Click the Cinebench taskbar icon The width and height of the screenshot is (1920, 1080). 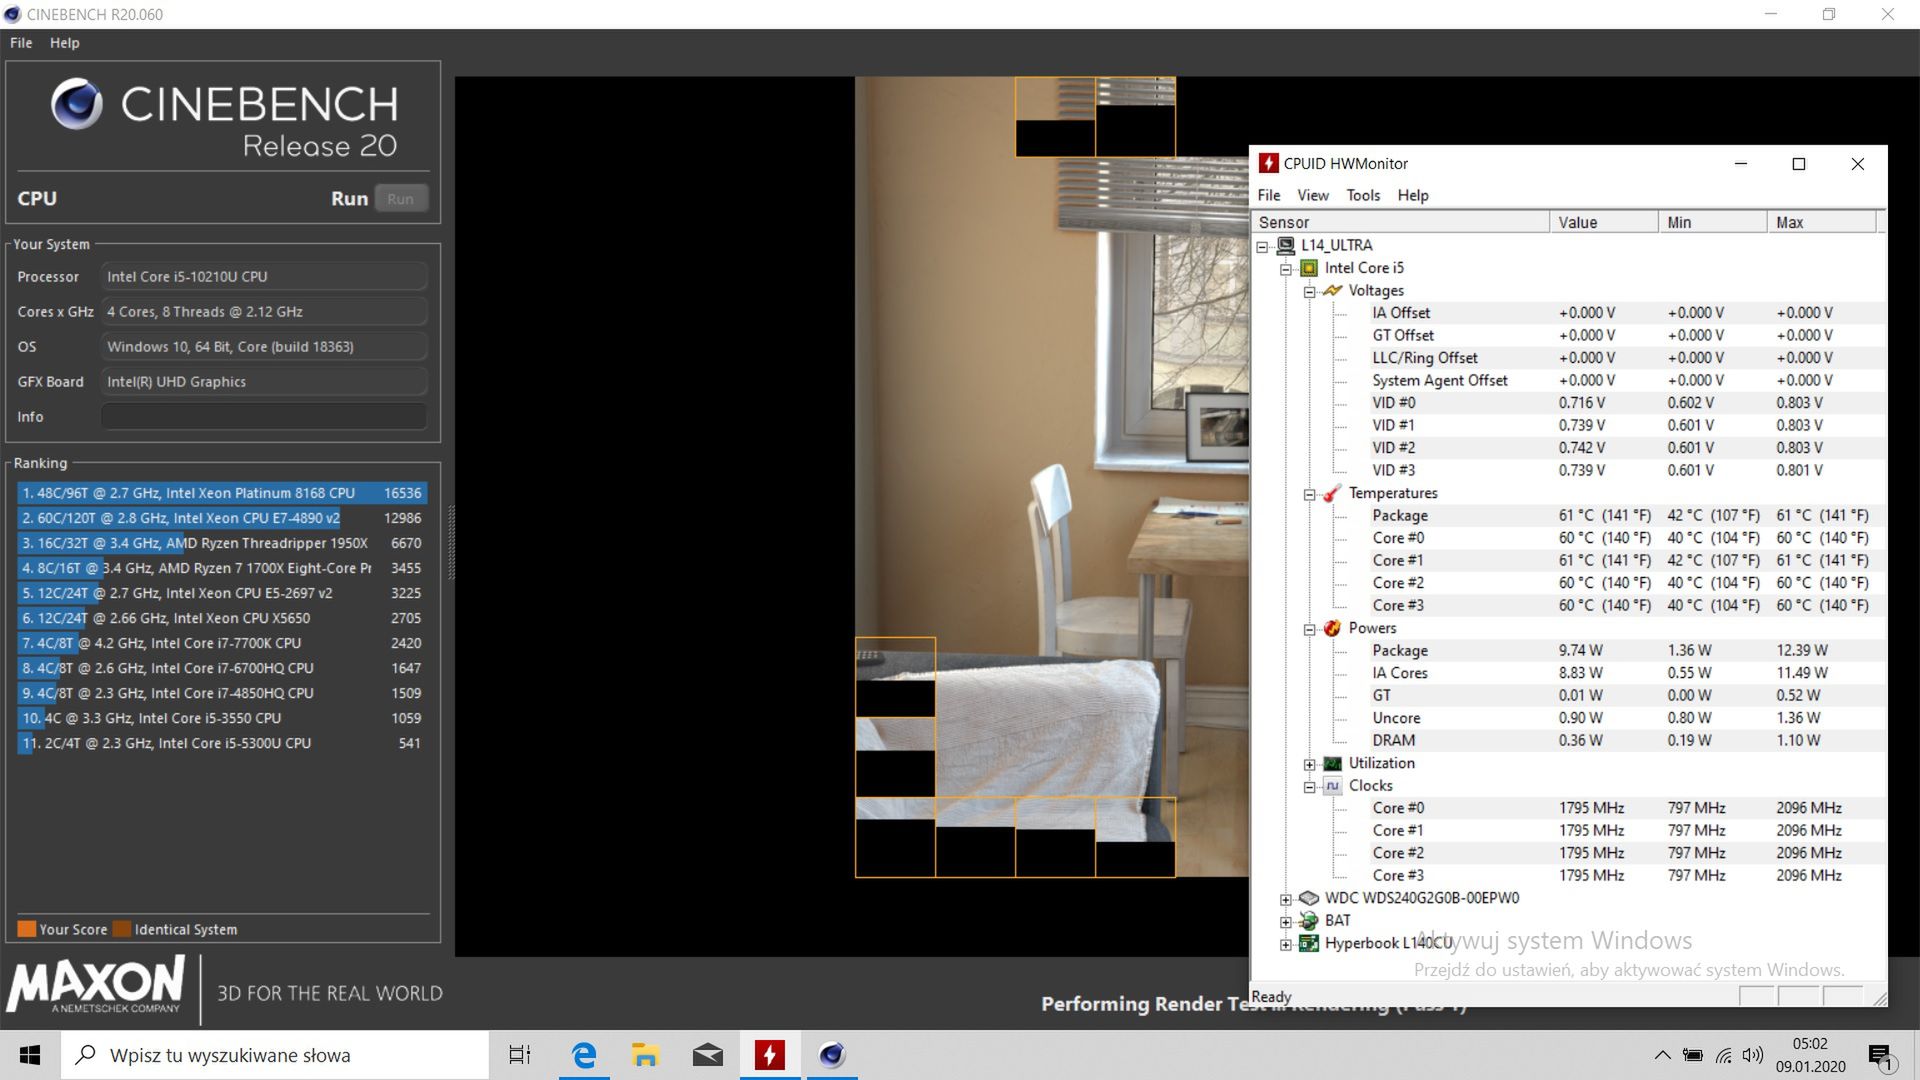831,1055
